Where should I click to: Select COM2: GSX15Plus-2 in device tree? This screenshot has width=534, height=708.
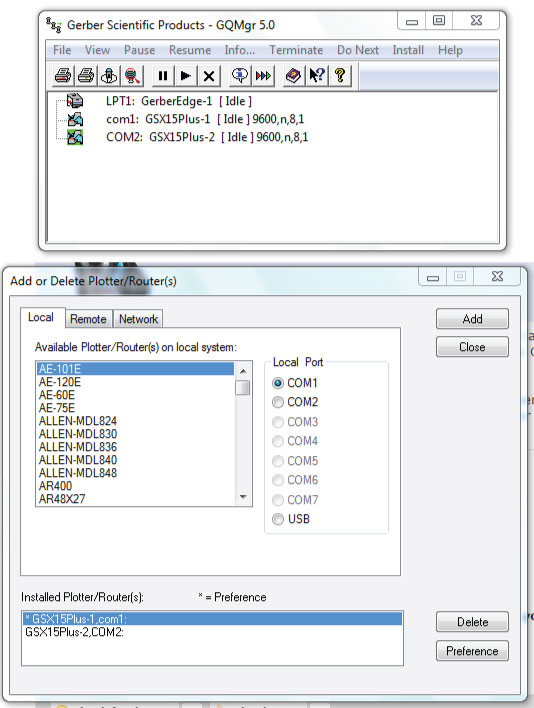click(207, 137)
